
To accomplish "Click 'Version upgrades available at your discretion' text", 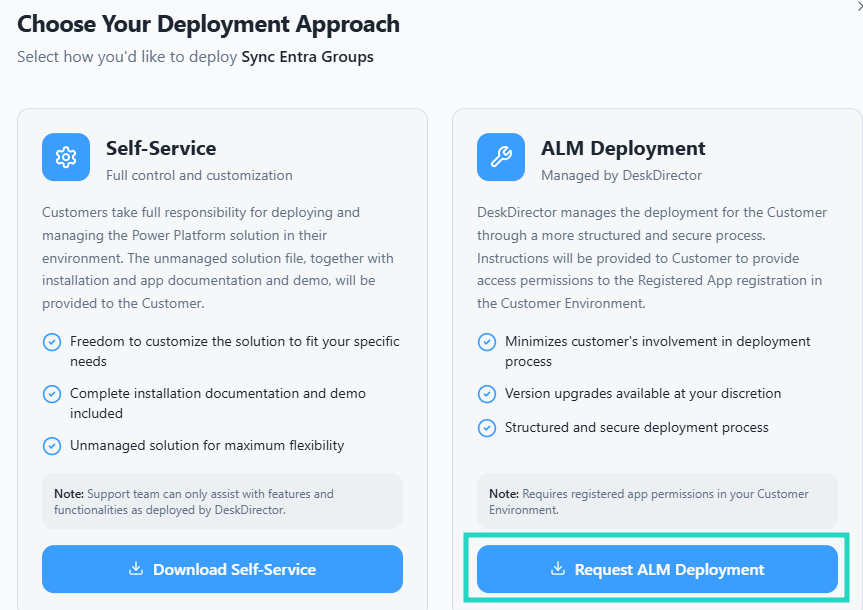I will coord(643,393).
